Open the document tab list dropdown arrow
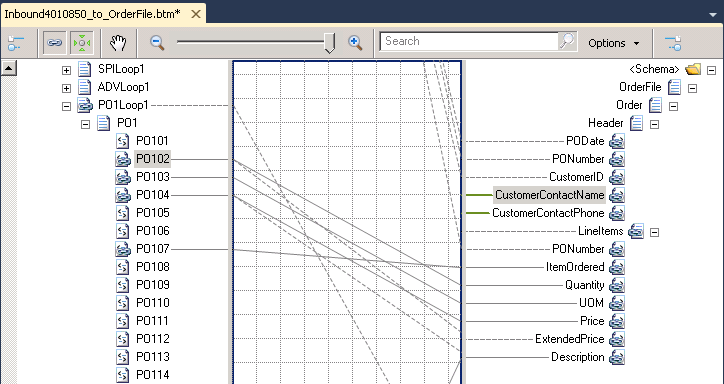724x384 pixels. [x=713, y=15]
